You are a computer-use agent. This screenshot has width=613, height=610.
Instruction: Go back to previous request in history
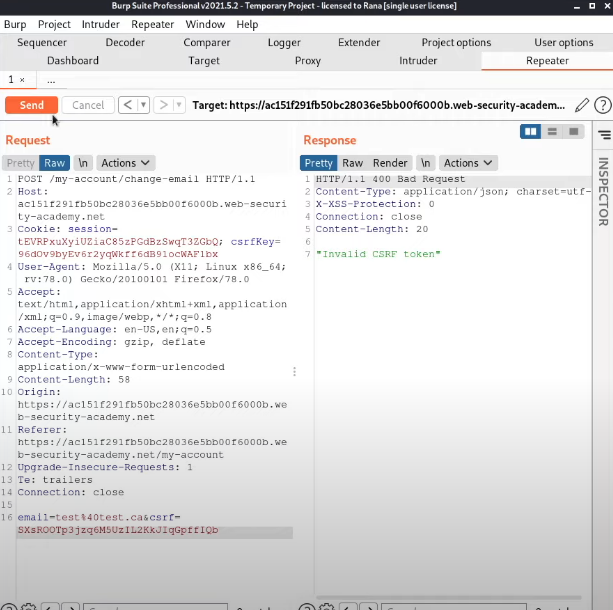click(x=128, y=105)
